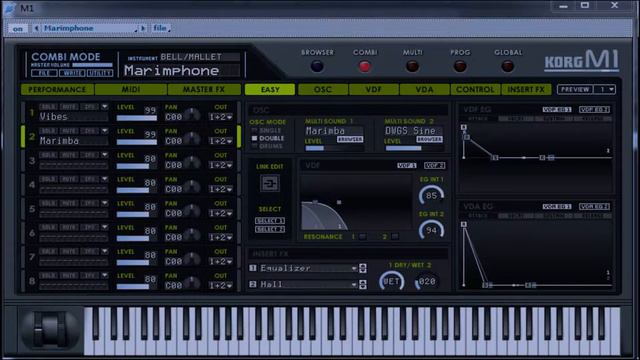
Task: Switch to the VDF tab
Action: [373, 89]
